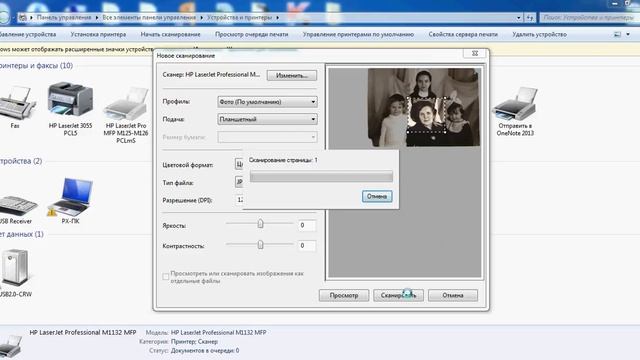This screenshot has width=640, height=360.
Task: Select the Отправить в OneNote 2013 printer
Action: 515,104
